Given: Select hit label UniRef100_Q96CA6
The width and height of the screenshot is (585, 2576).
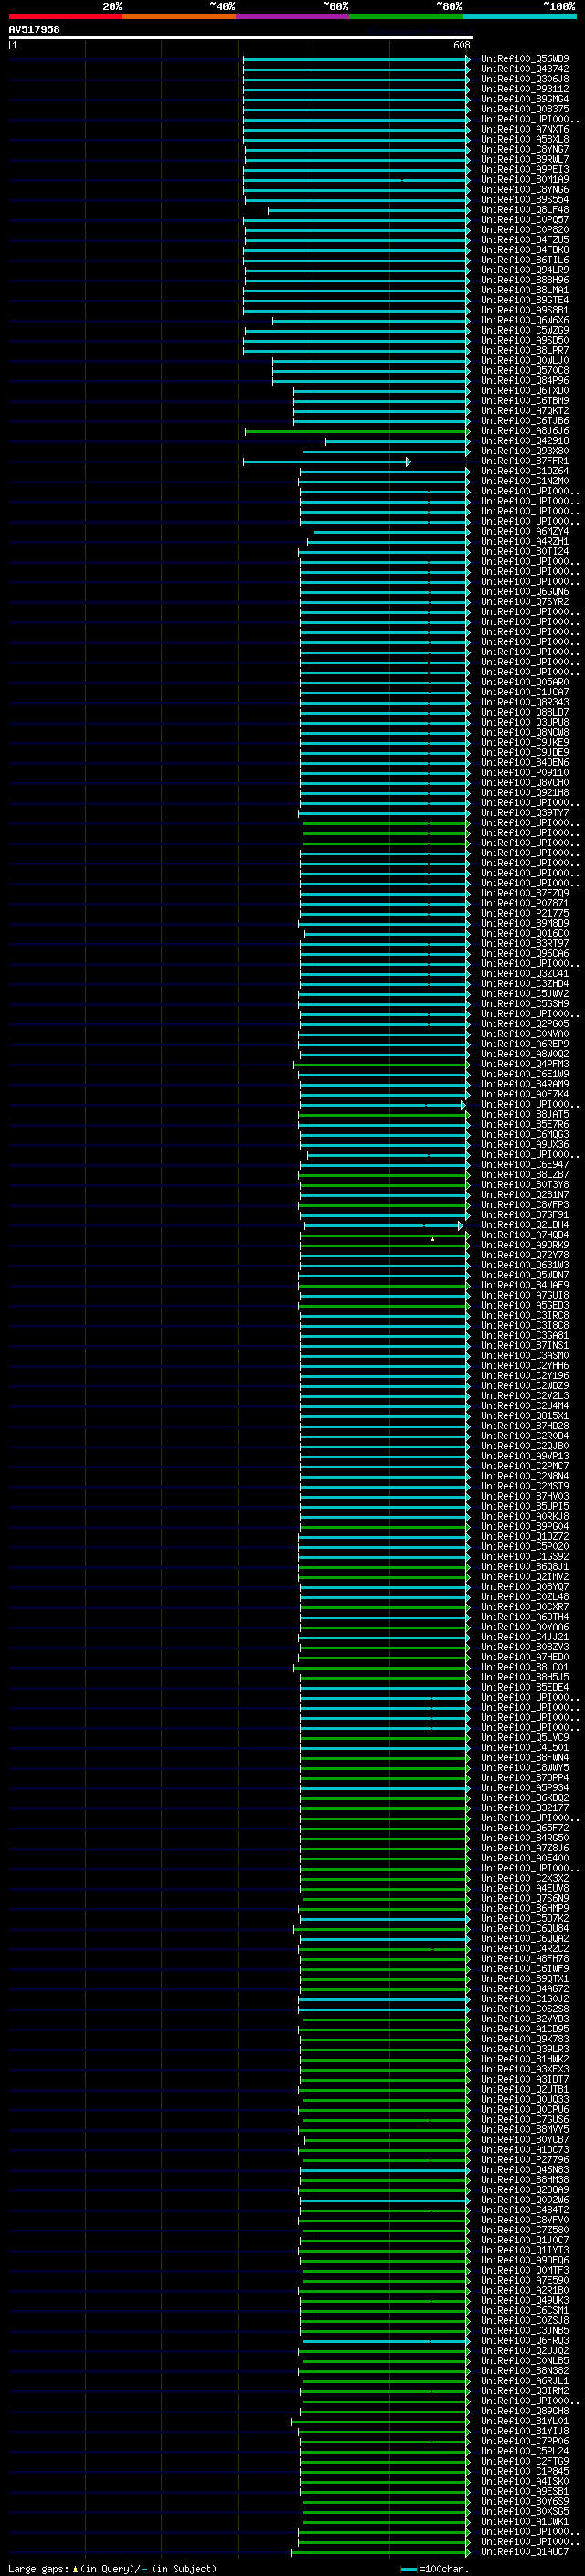Looking at the screenshot, I should (525, 953).
